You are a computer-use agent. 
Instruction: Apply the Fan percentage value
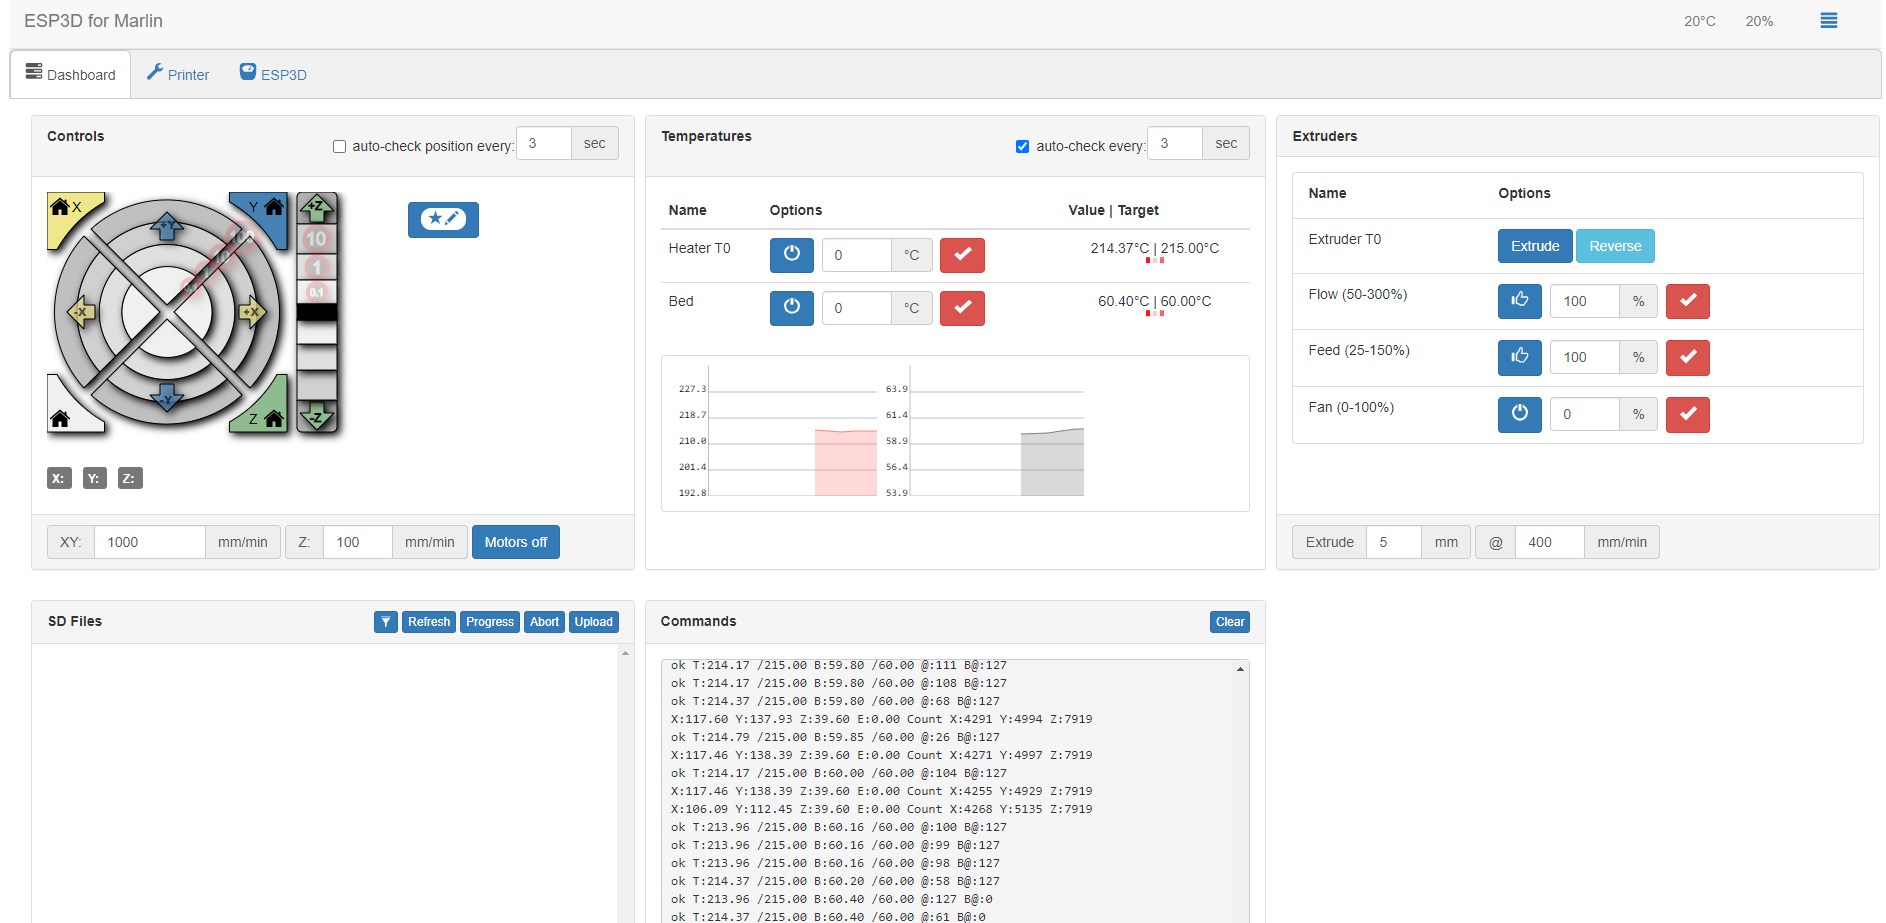tap(1688, 414)
